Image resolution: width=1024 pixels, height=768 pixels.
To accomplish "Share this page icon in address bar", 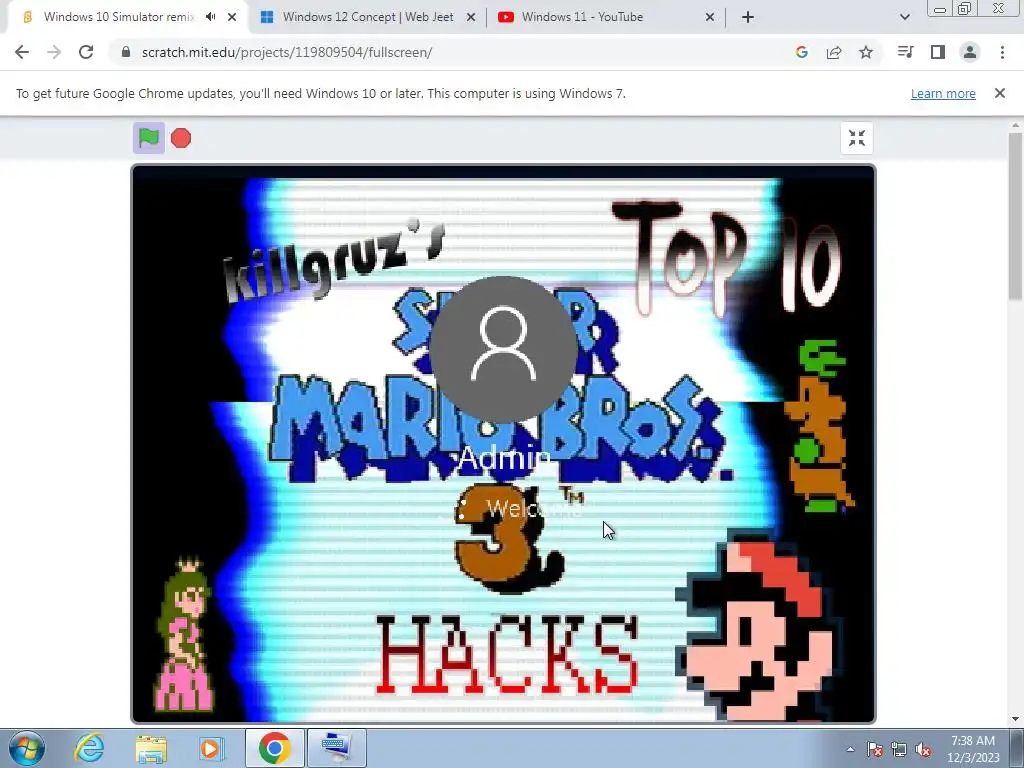I will (834, 52).
